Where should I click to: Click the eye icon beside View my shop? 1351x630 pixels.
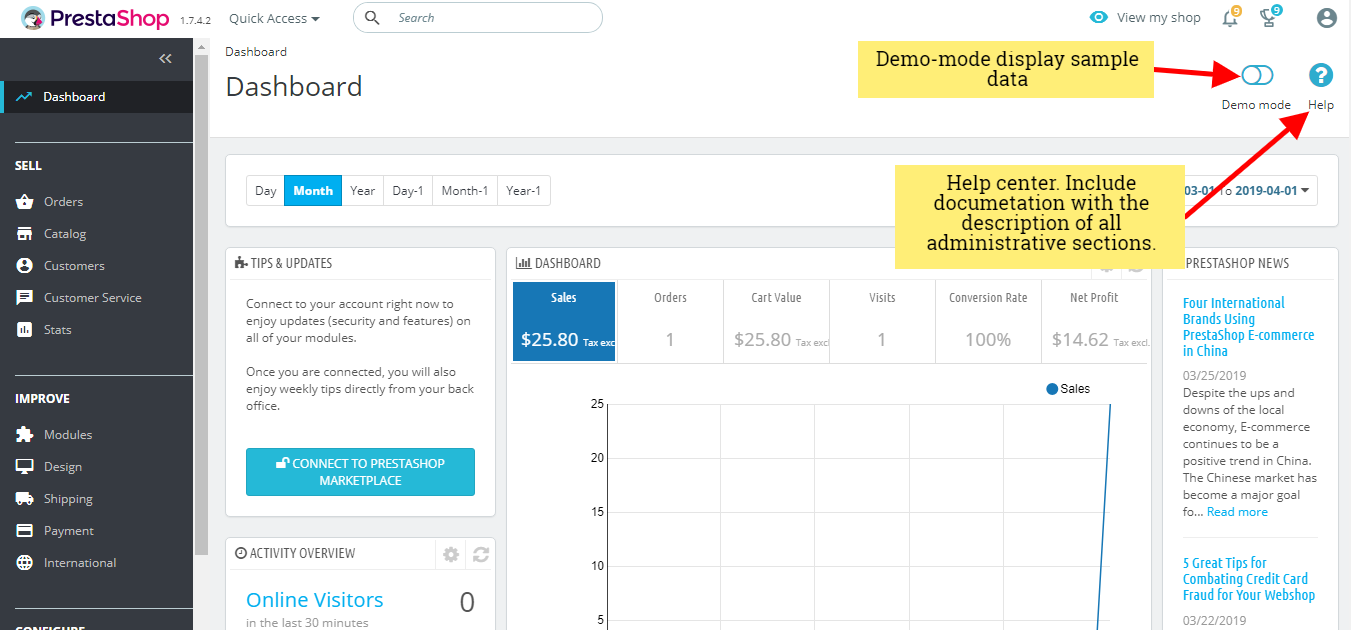[1099, 18]
